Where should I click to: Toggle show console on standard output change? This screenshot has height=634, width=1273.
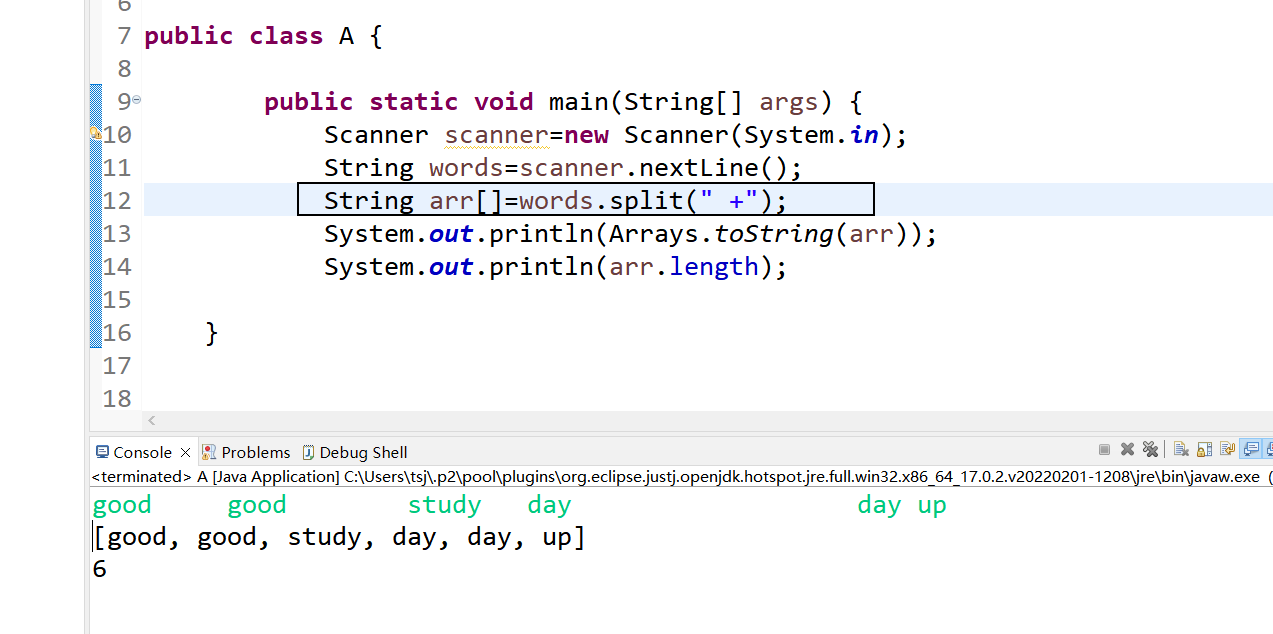click(1251, 450)
